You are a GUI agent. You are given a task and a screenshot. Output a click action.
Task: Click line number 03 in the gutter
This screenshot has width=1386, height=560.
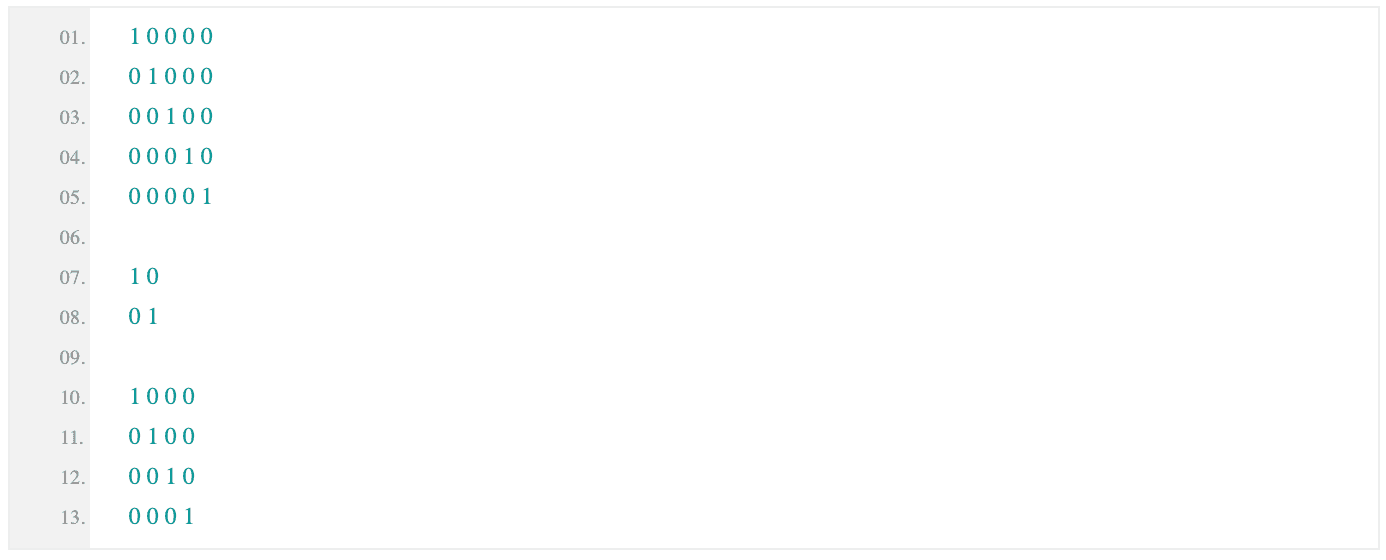[72, 118]
